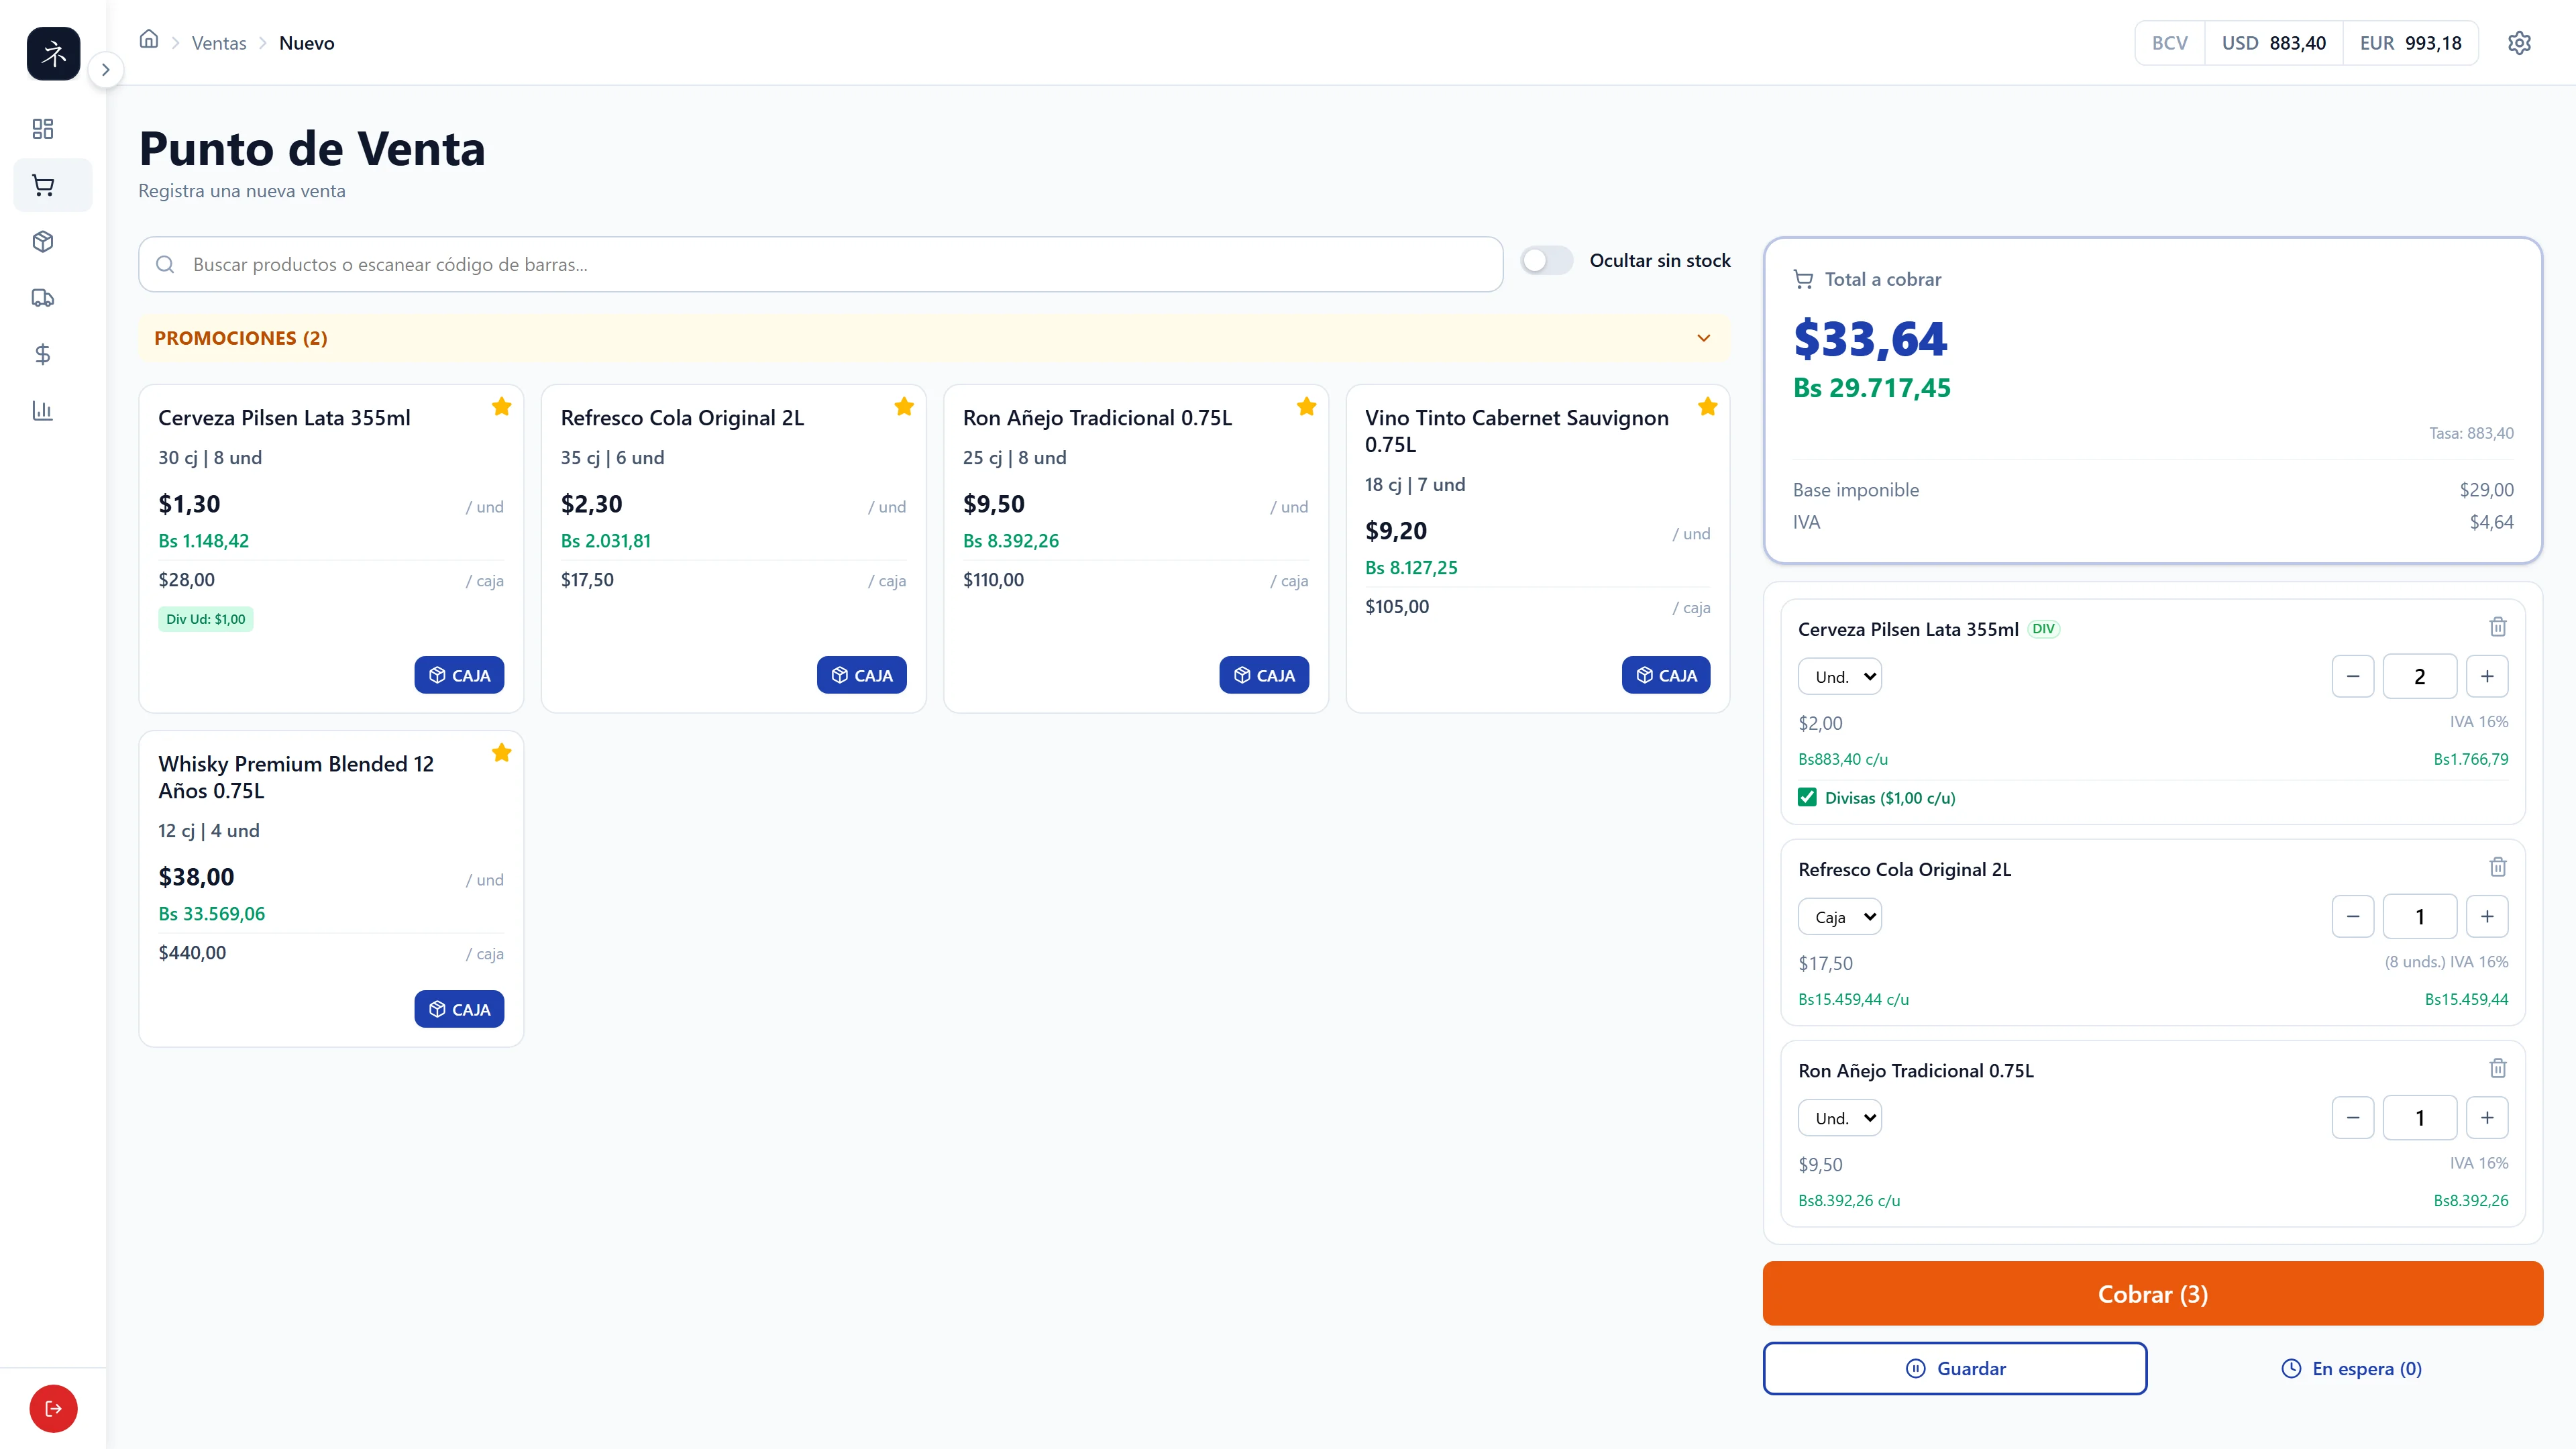Click the app logo in sidebar
This screenshot has width=2576, height=1449.
pos(53,53)
